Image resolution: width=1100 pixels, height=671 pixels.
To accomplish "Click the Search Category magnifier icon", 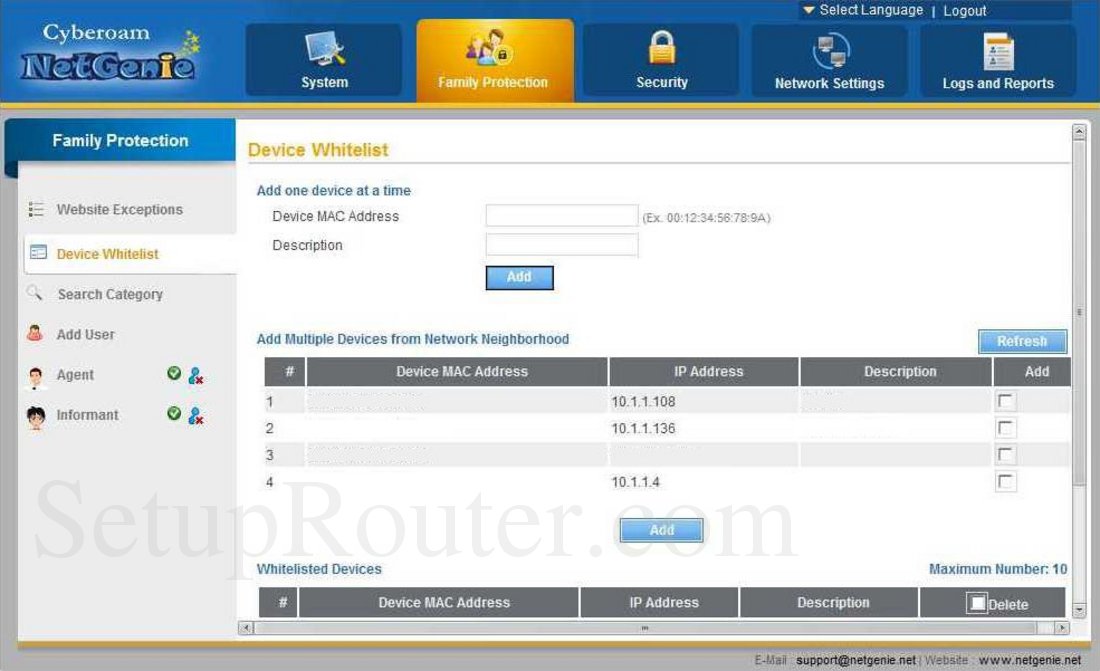I will click(x=34, y=293).
